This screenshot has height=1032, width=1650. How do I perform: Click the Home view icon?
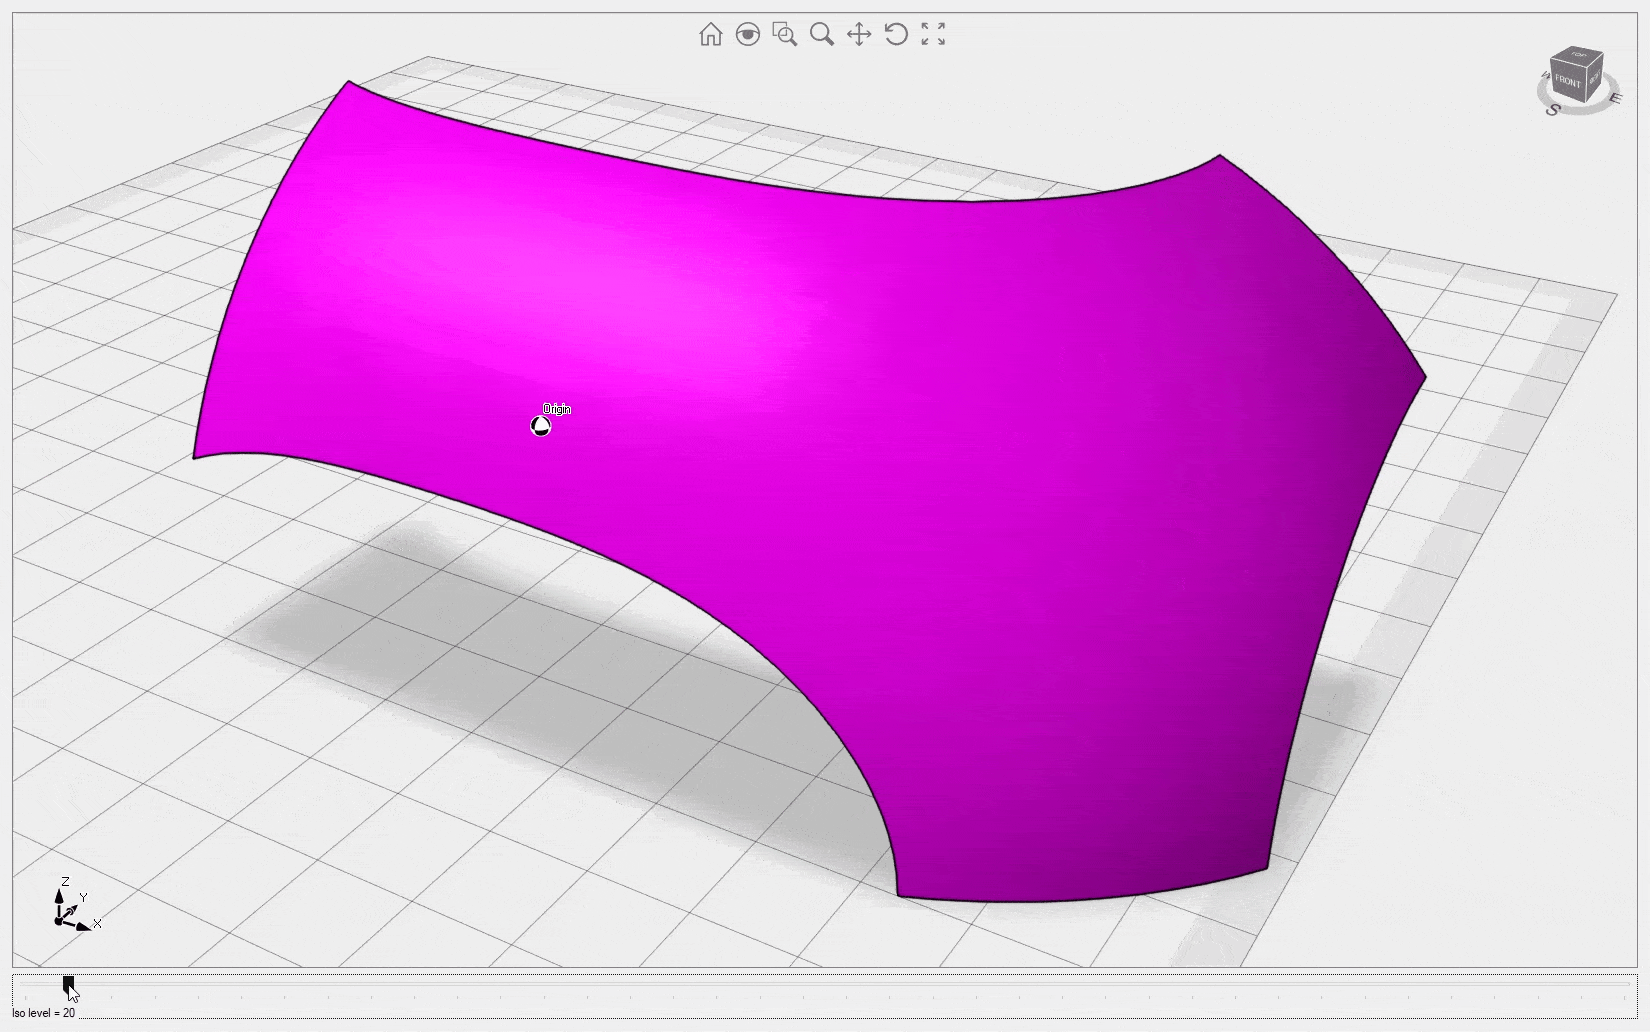point(710,35)
